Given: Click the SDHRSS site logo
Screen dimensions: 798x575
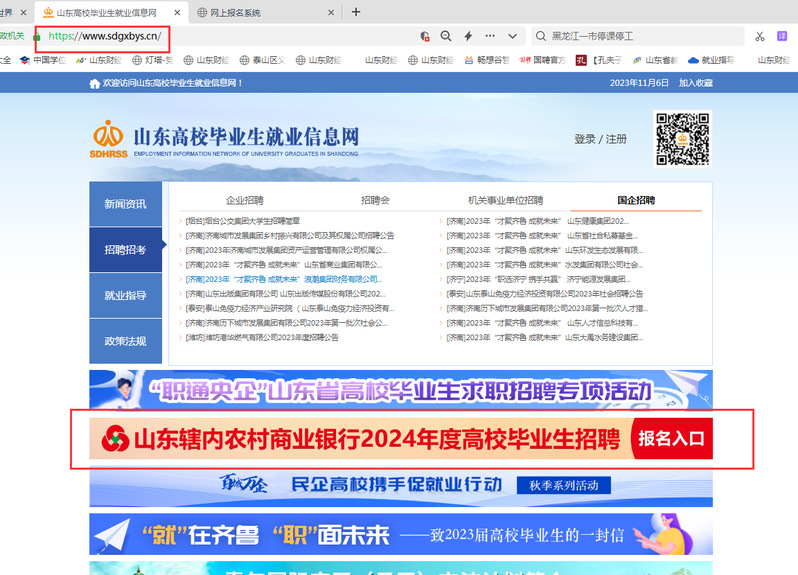Looking at the screenshot, I should pos(108,138).
